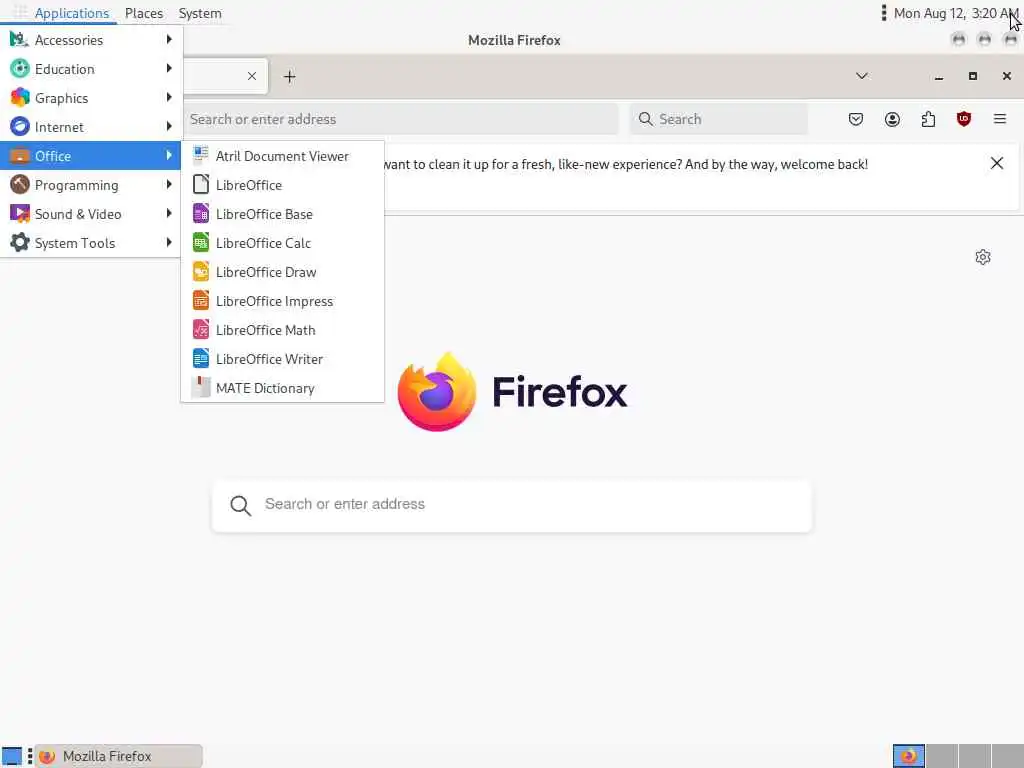The height and width of the screenshot is (768, 1024).
Task: Click the date and time in top panel
Action: point(954,13)
